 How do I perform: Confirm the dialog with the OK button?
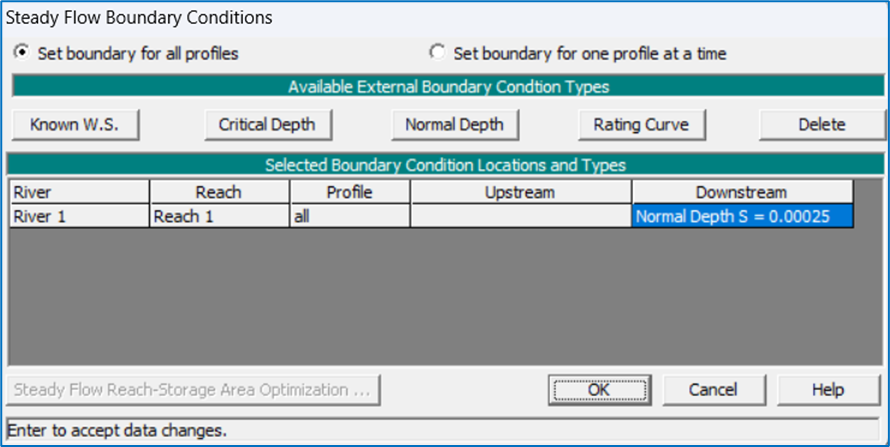(x=599, y=390)
